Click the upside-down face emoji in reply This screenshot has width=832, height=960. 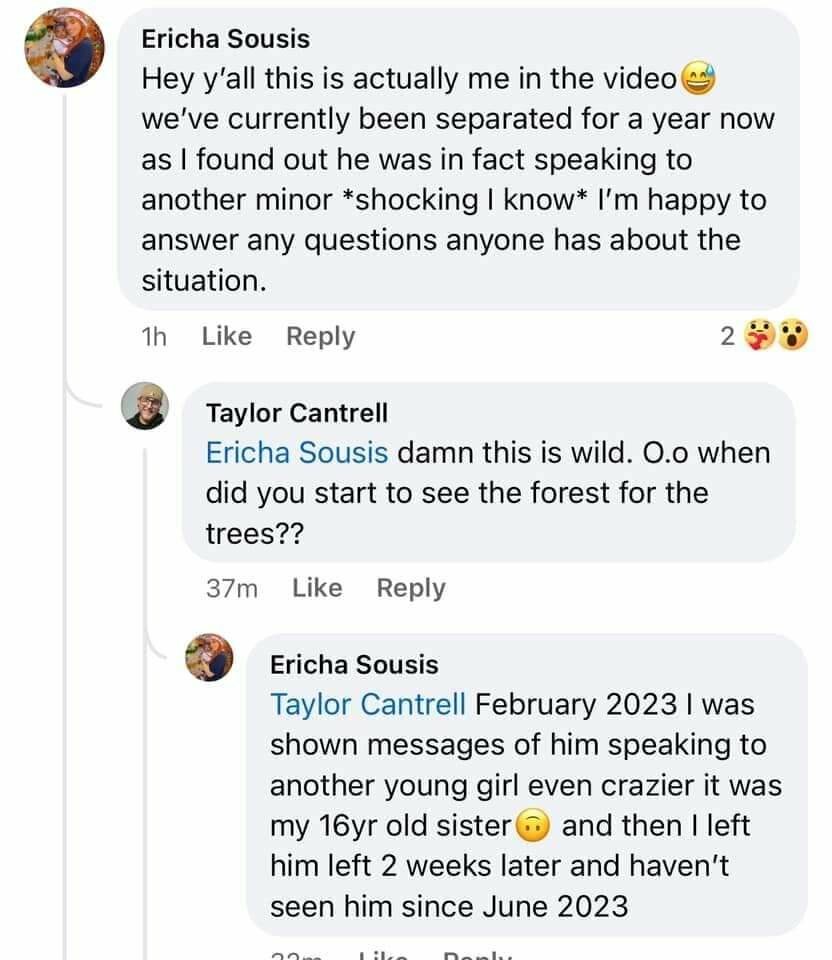pos(533,826)
